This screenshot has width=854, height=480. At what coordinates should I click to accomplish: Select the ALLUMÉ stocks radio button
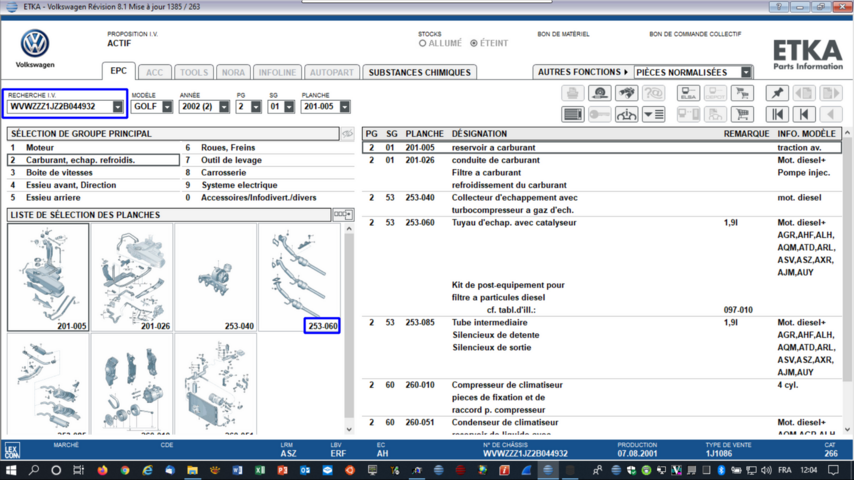423,44
